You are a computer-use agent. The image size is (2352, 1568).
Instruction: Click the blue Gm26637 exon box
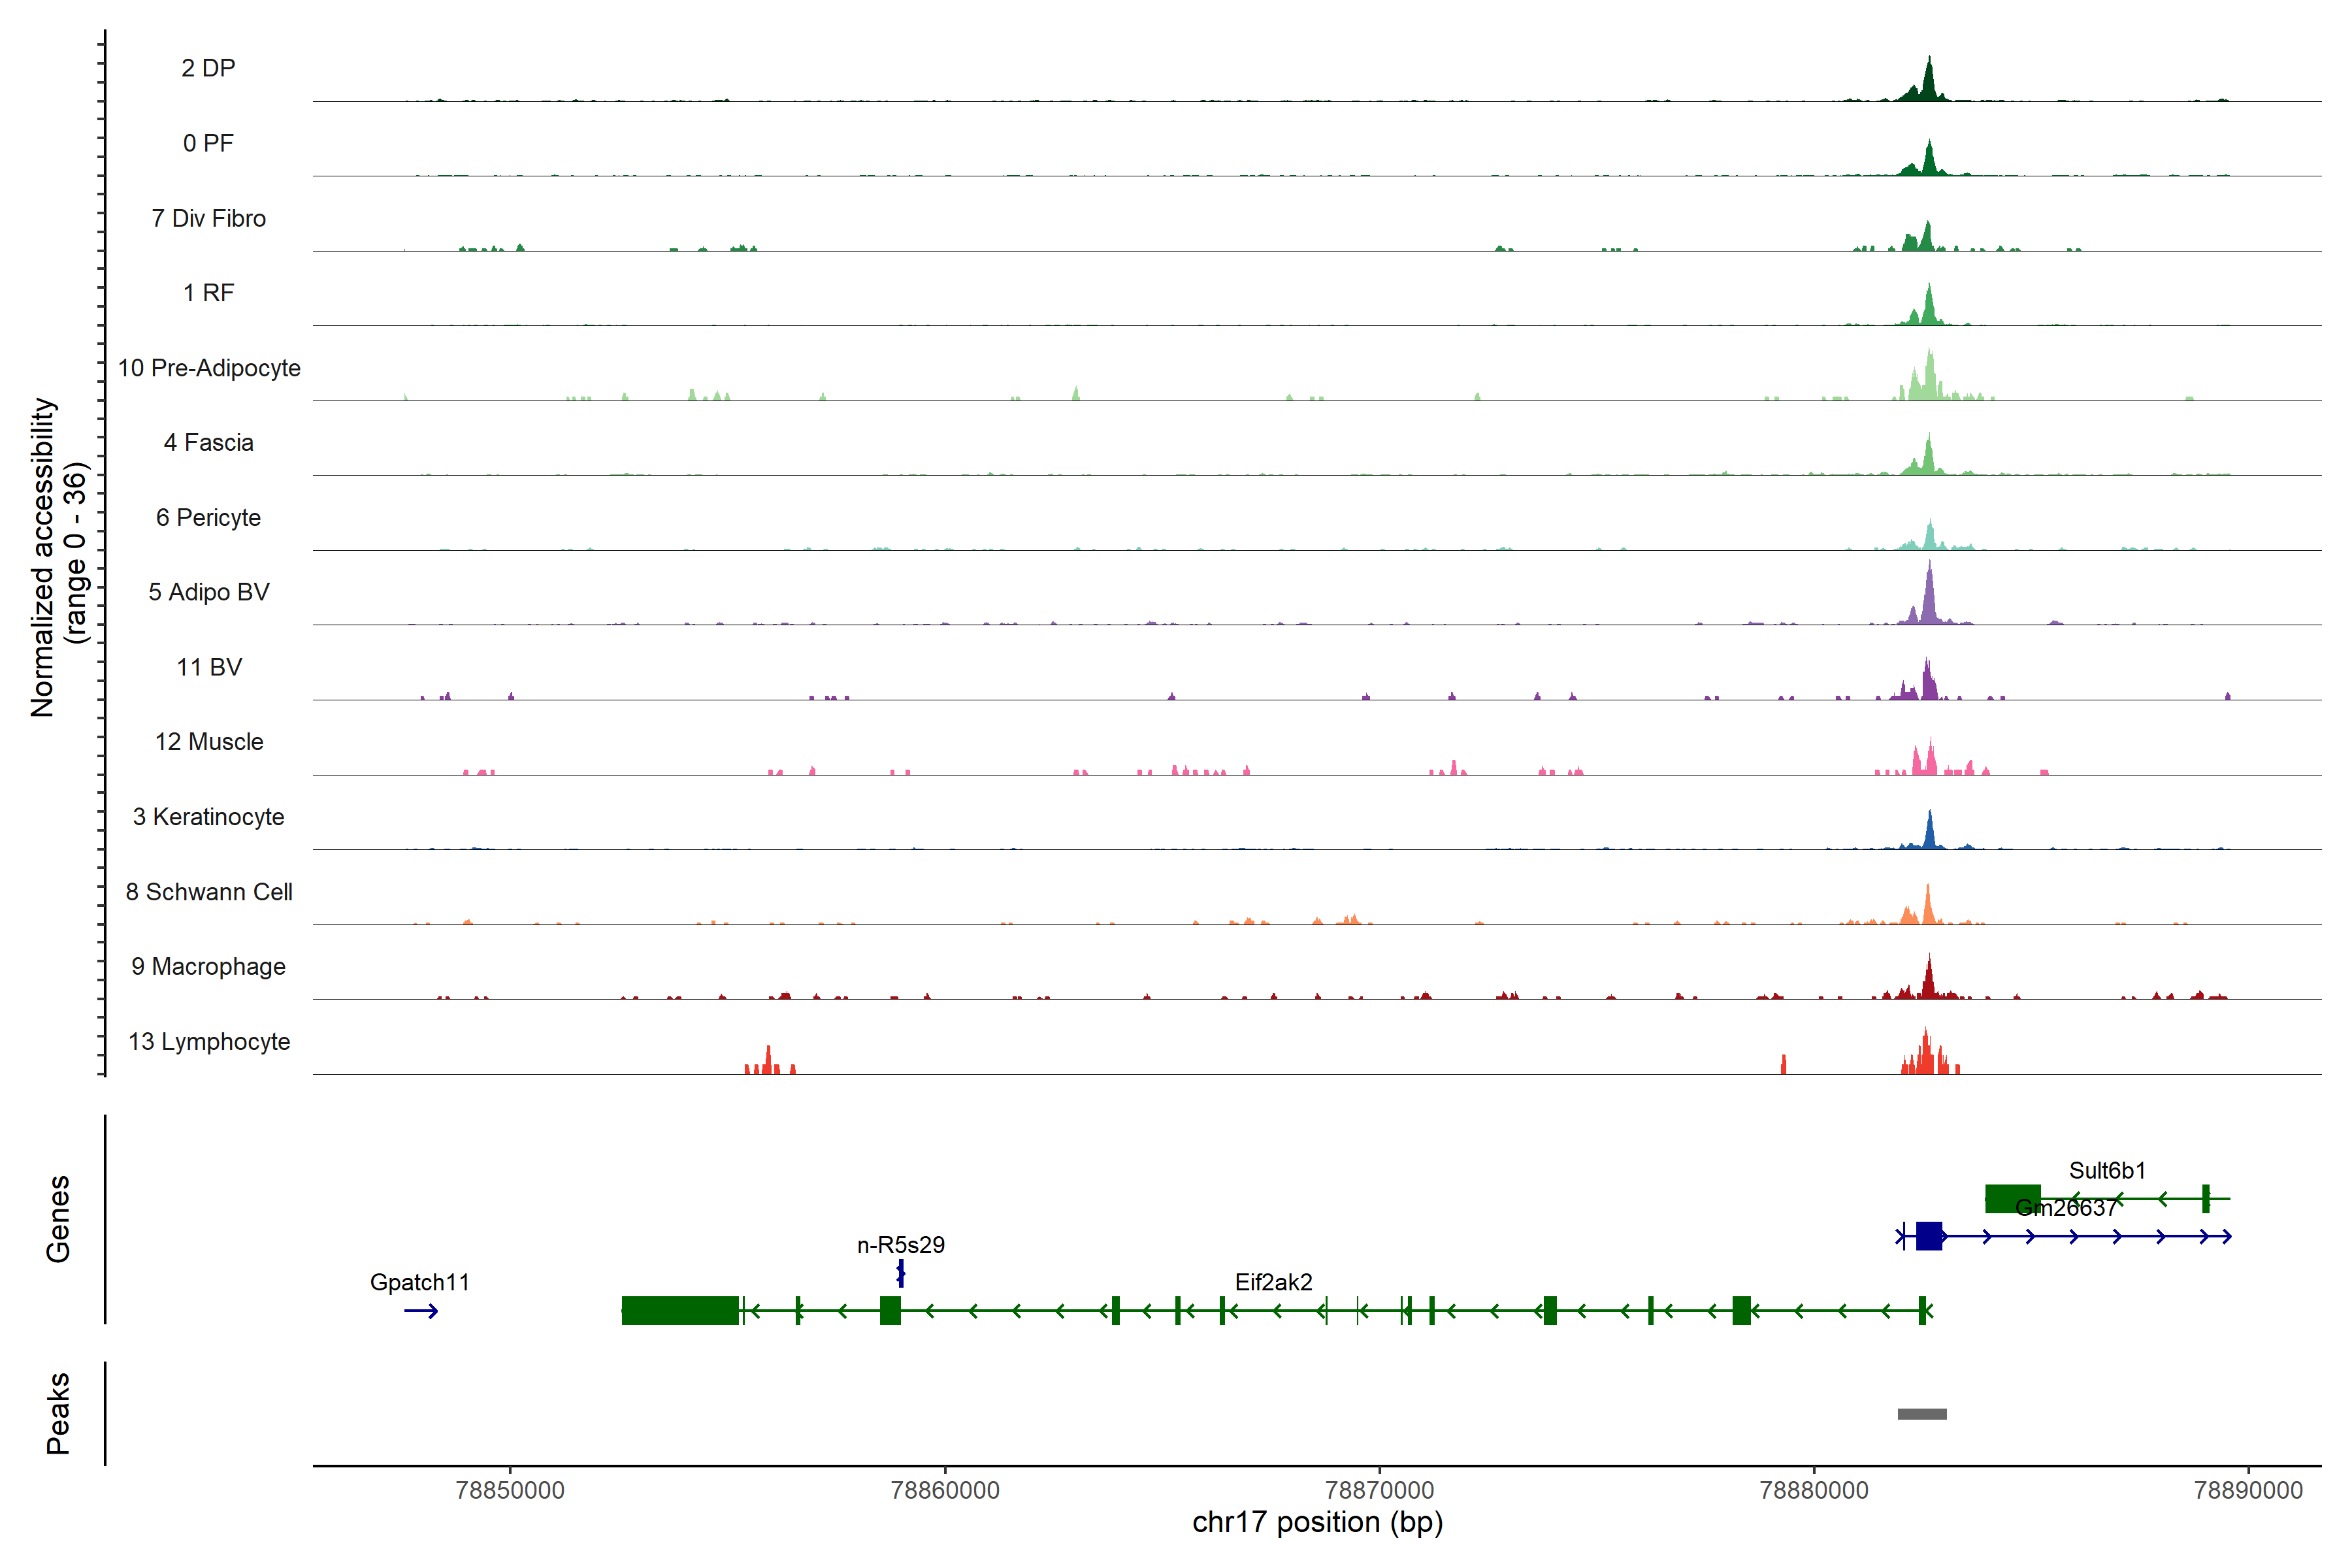(1929, 1236)
